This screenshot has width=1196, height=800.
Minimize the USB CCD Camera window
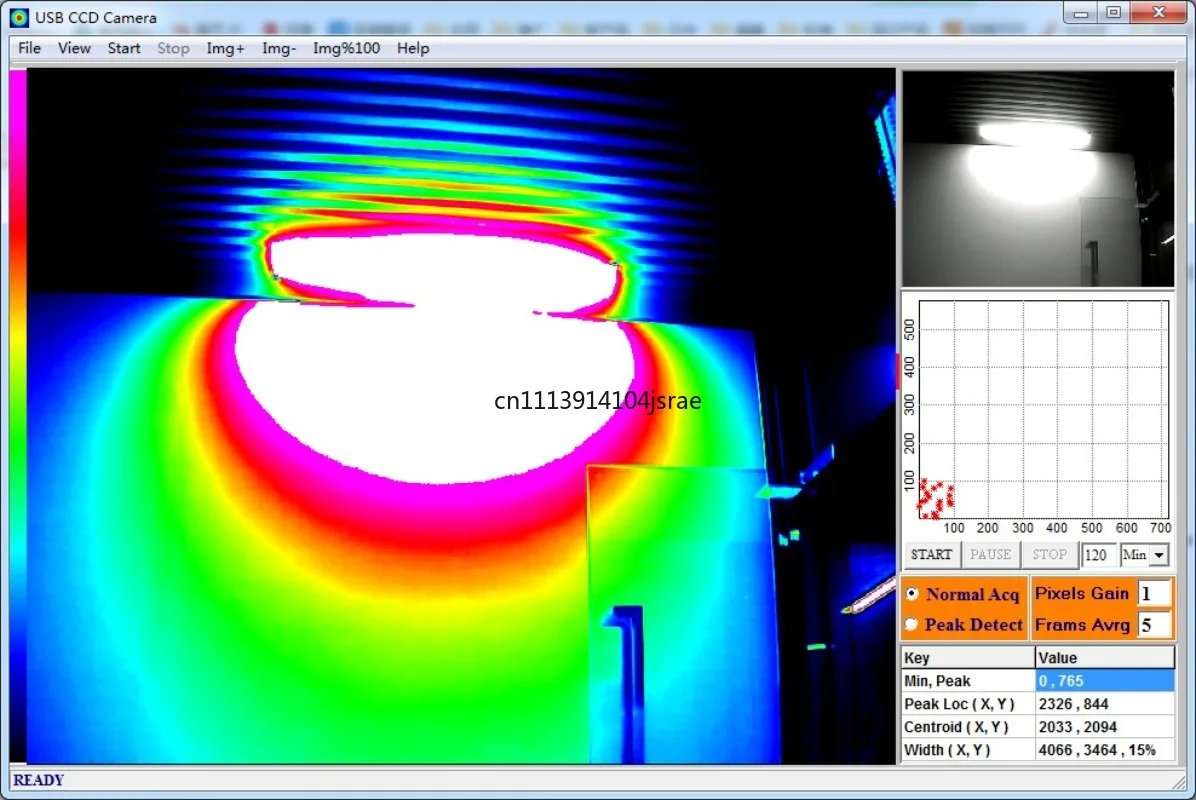(x=1081, y=13)
